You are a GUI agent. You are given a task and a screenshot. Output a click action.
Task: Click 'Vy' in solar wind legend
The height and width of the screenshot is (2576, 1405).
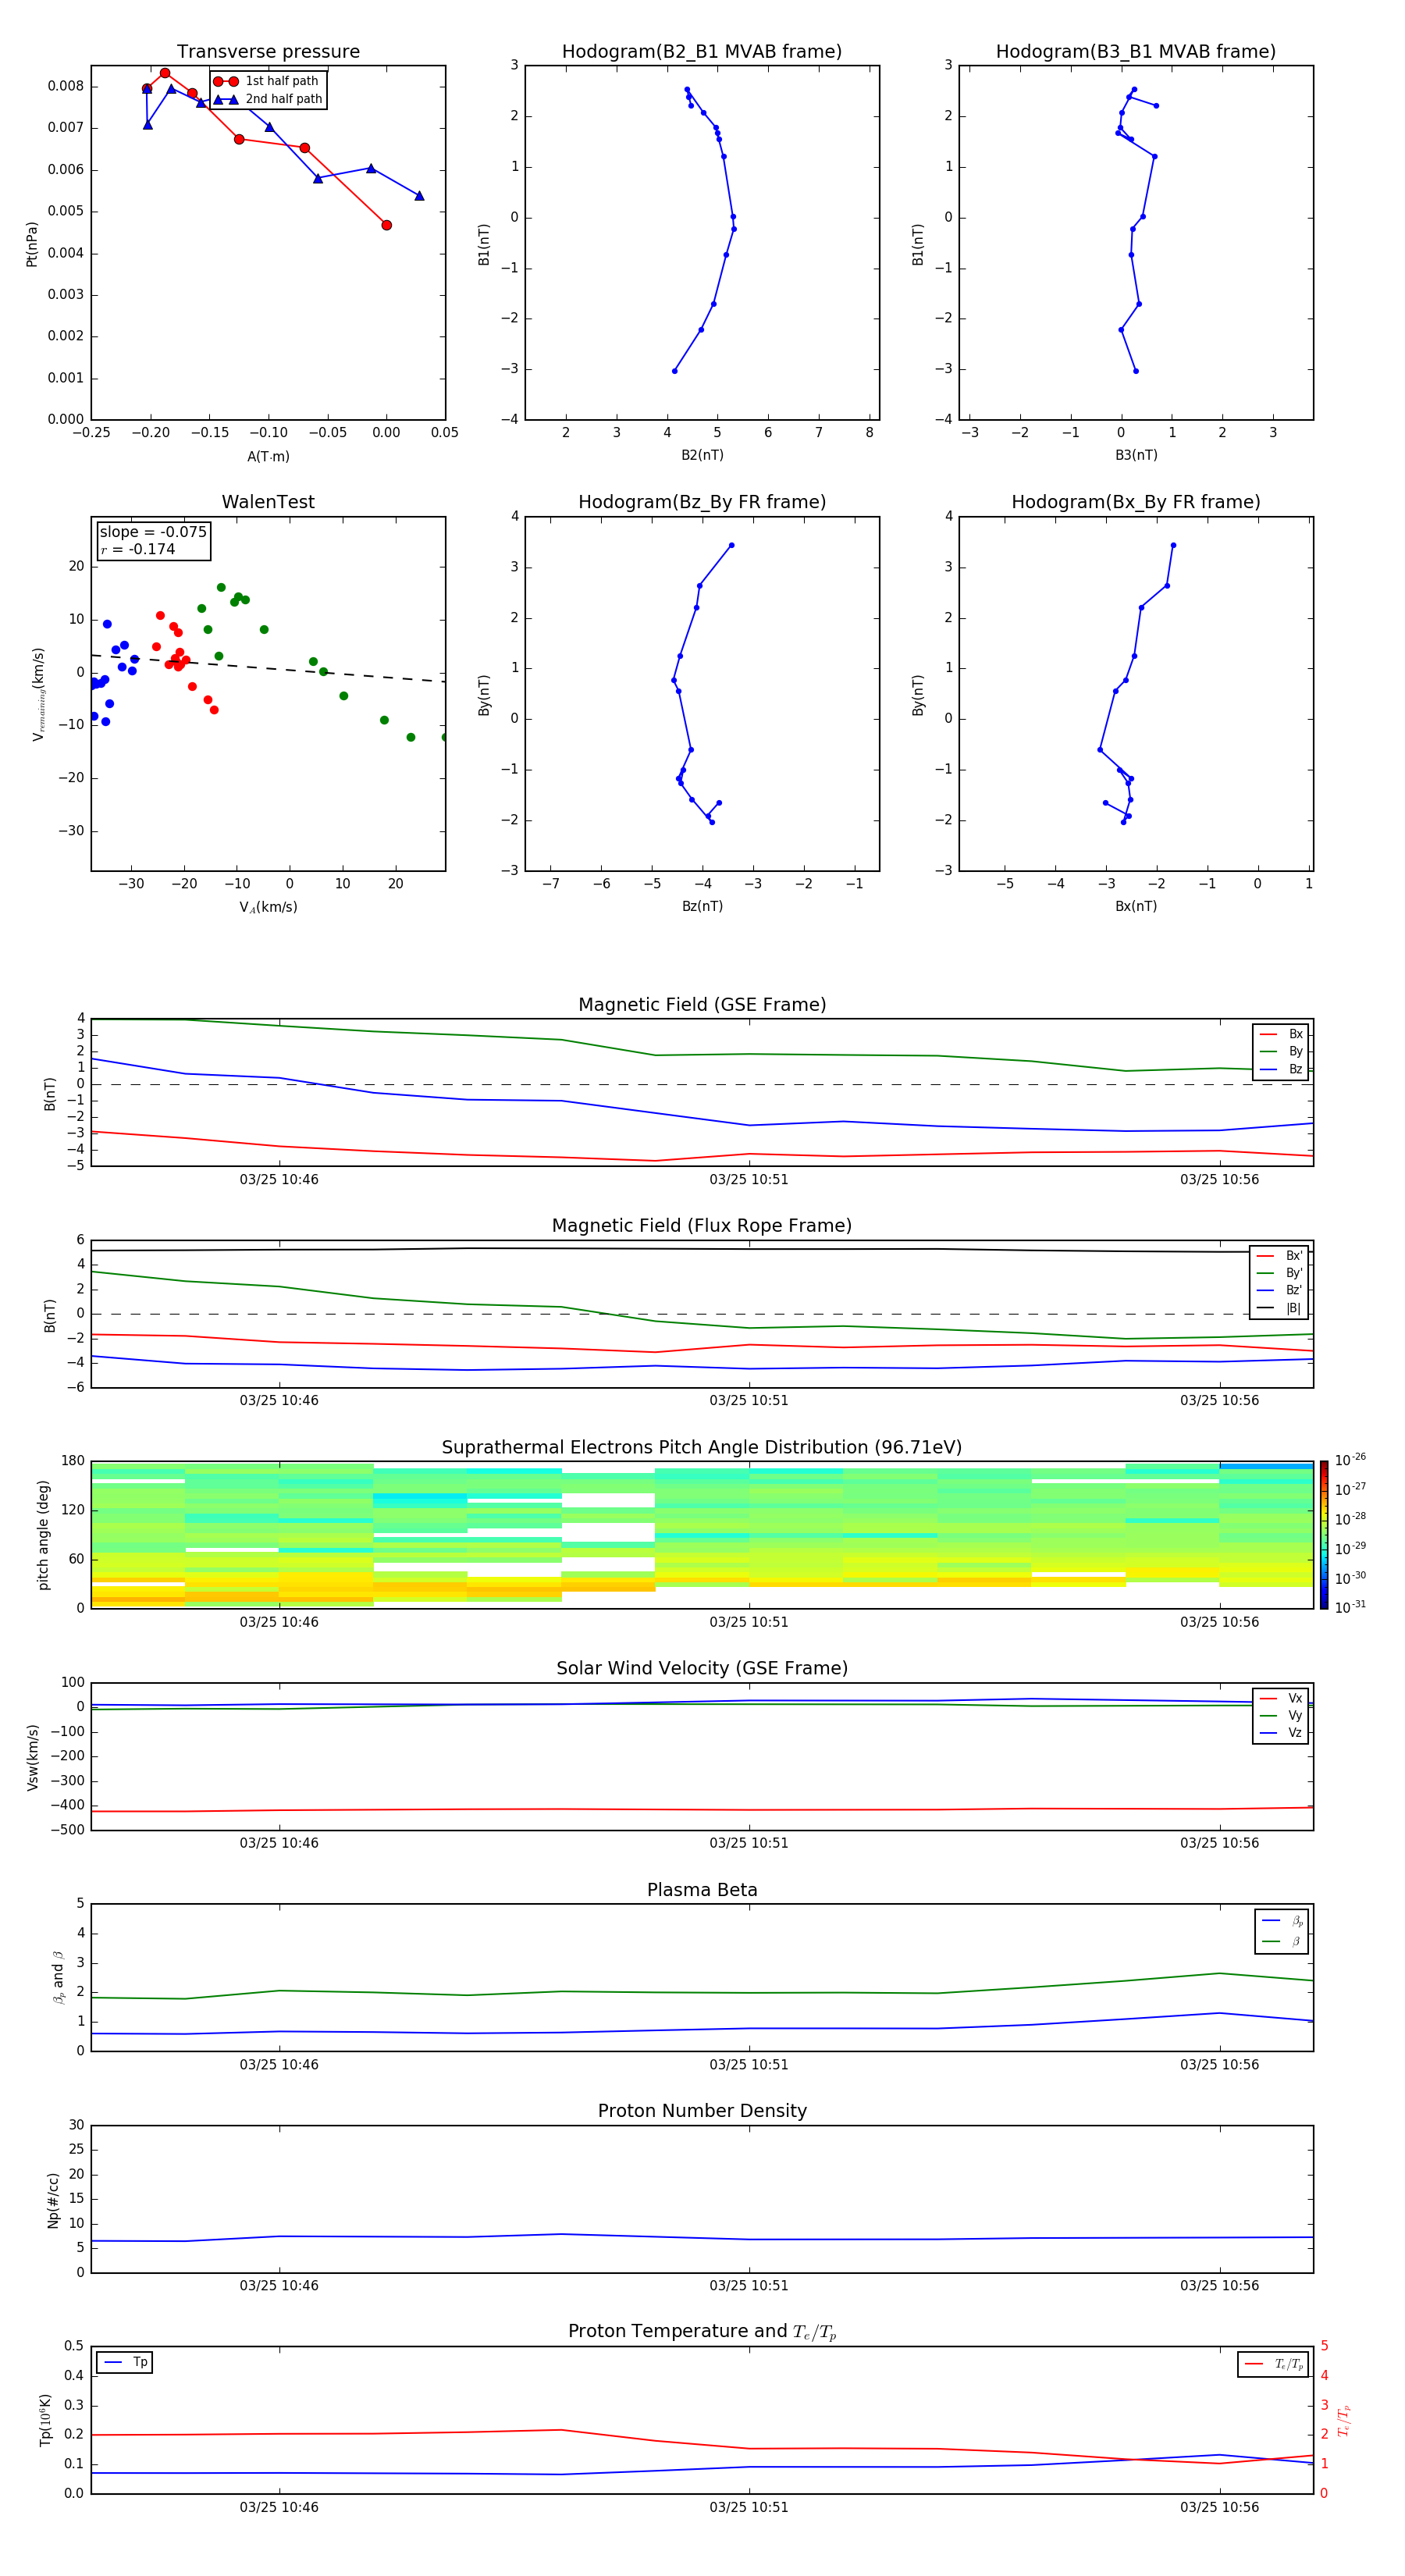(x=1282, y=1716)
